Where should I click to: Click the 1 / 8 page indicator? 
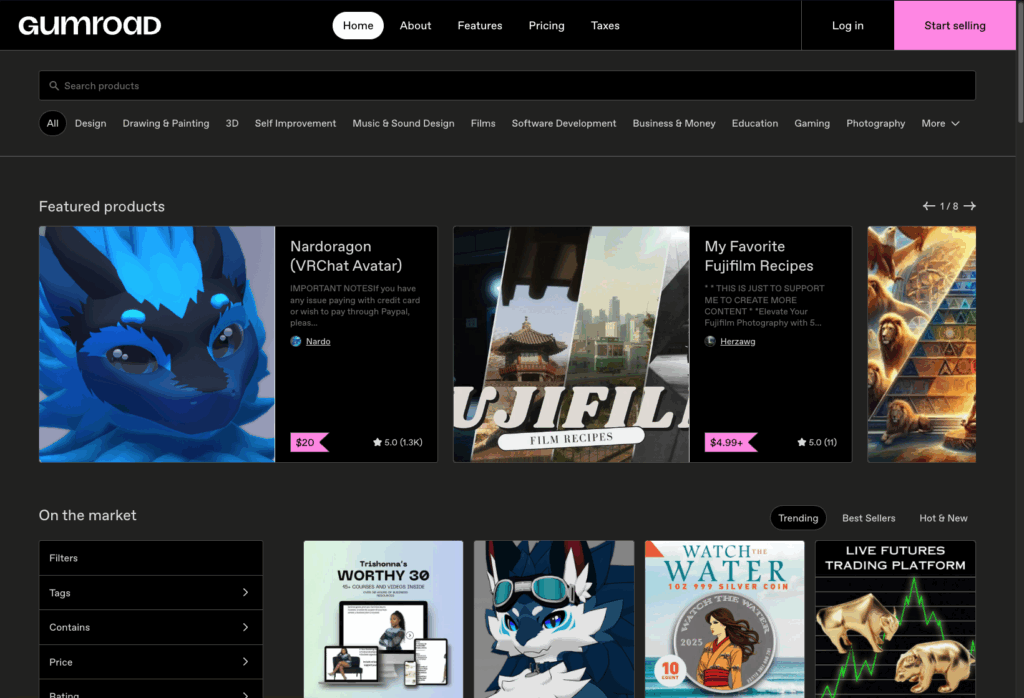pyautogui.click(x=949, y=206)
